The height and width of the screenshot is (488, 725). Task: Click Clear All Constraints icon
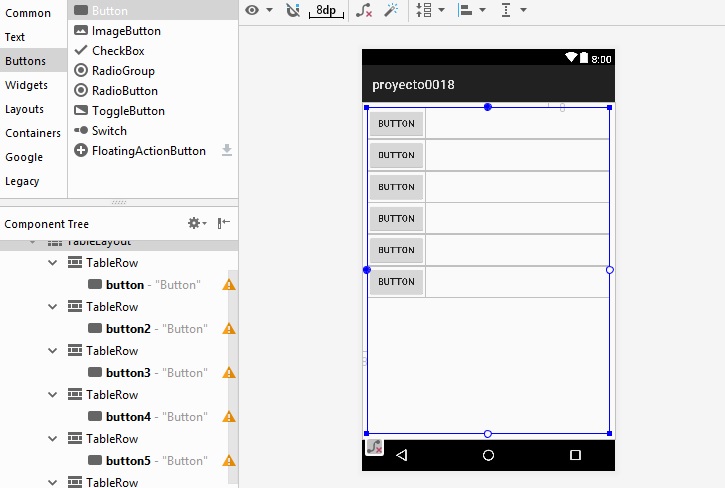pyautogui.click(x=365, y=10)
